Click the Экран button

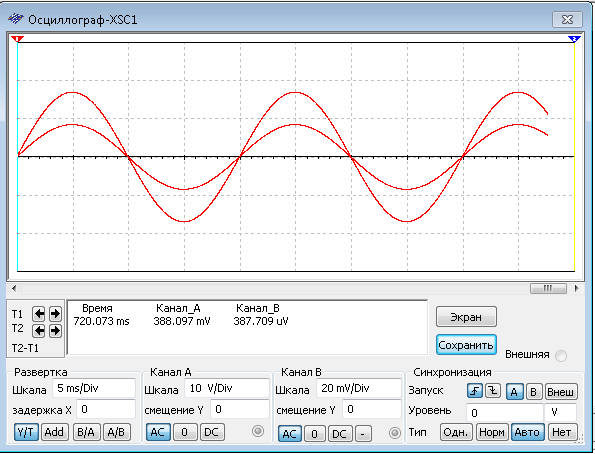[466, 317]
